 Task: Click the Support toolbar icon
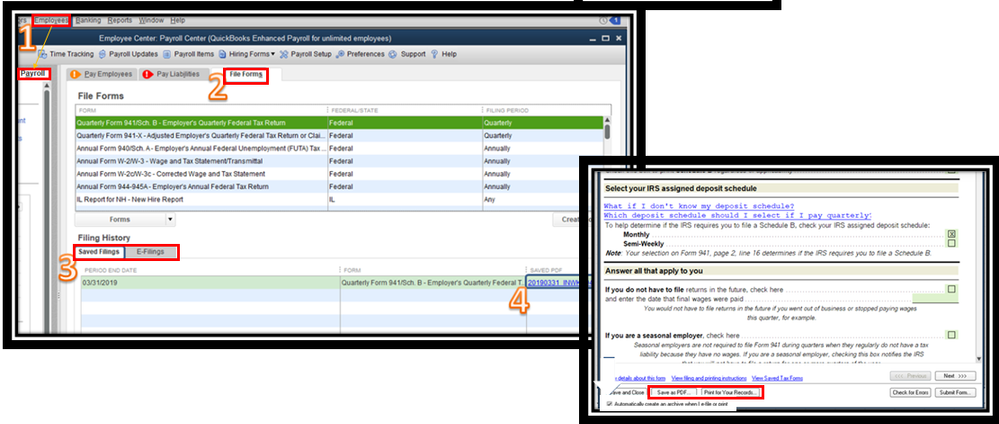click(x=393, y=54)
